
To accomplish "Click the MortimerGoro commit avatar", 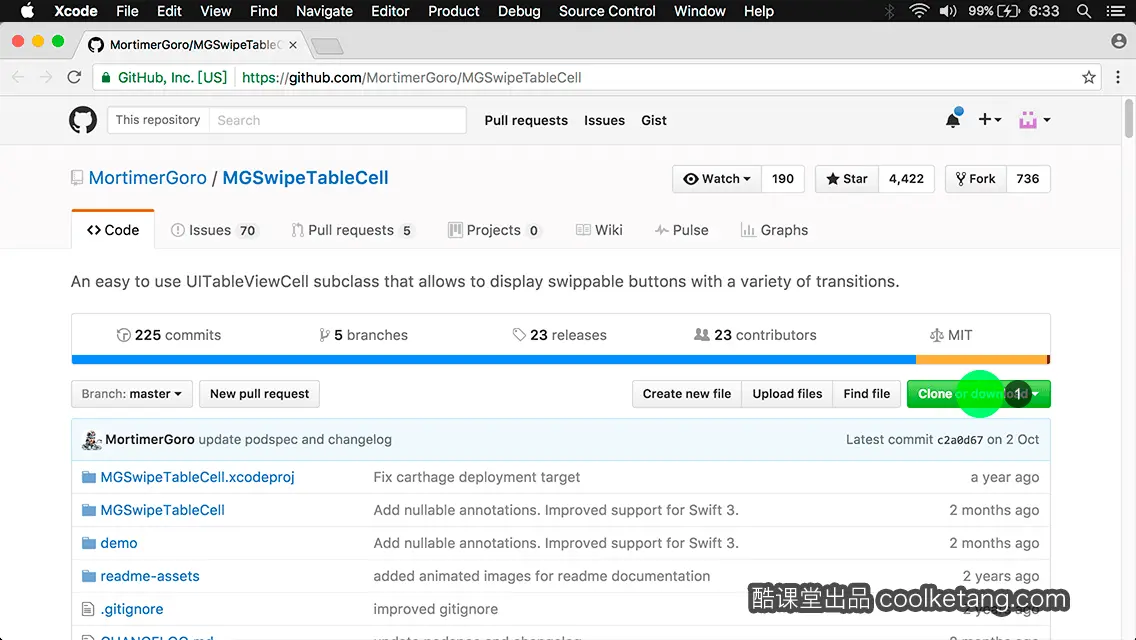I will pyautogui.click(x=91, y=440).
